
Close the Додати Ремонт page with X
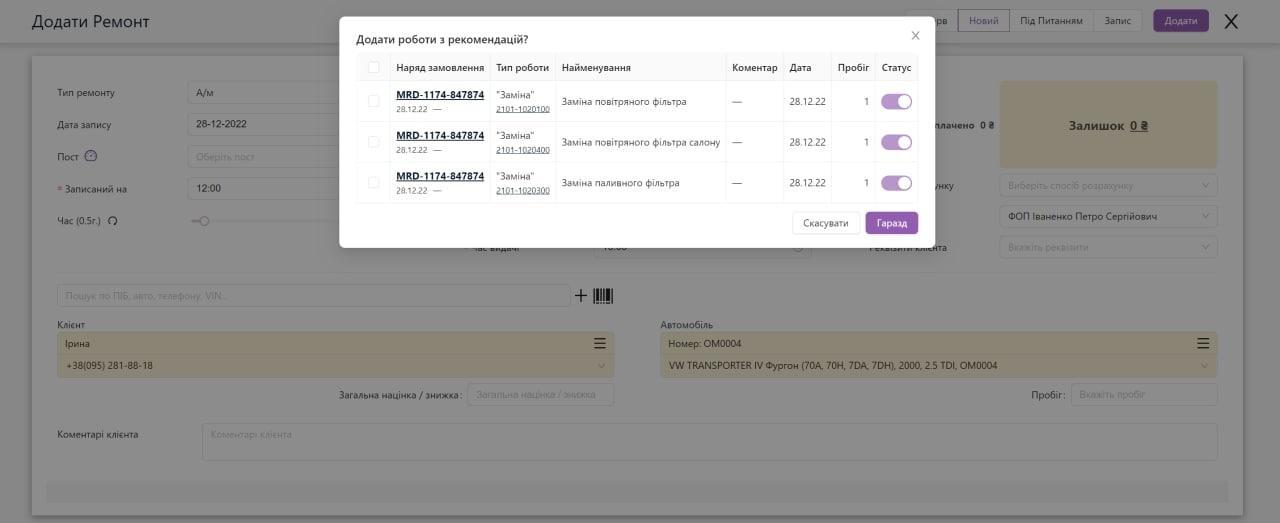(x=1231, y=21)
